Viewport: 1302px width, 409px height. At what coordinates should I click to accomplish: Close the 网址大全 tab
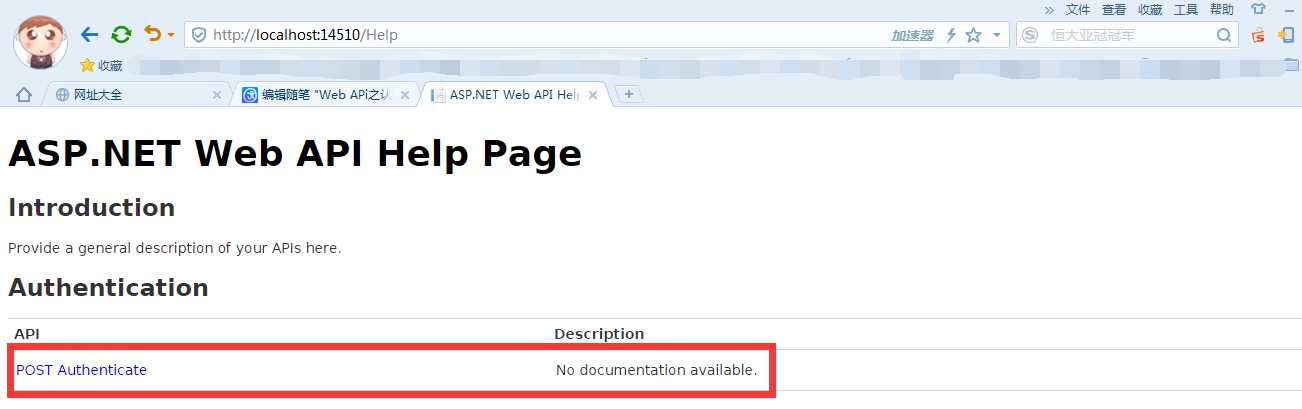217,95
